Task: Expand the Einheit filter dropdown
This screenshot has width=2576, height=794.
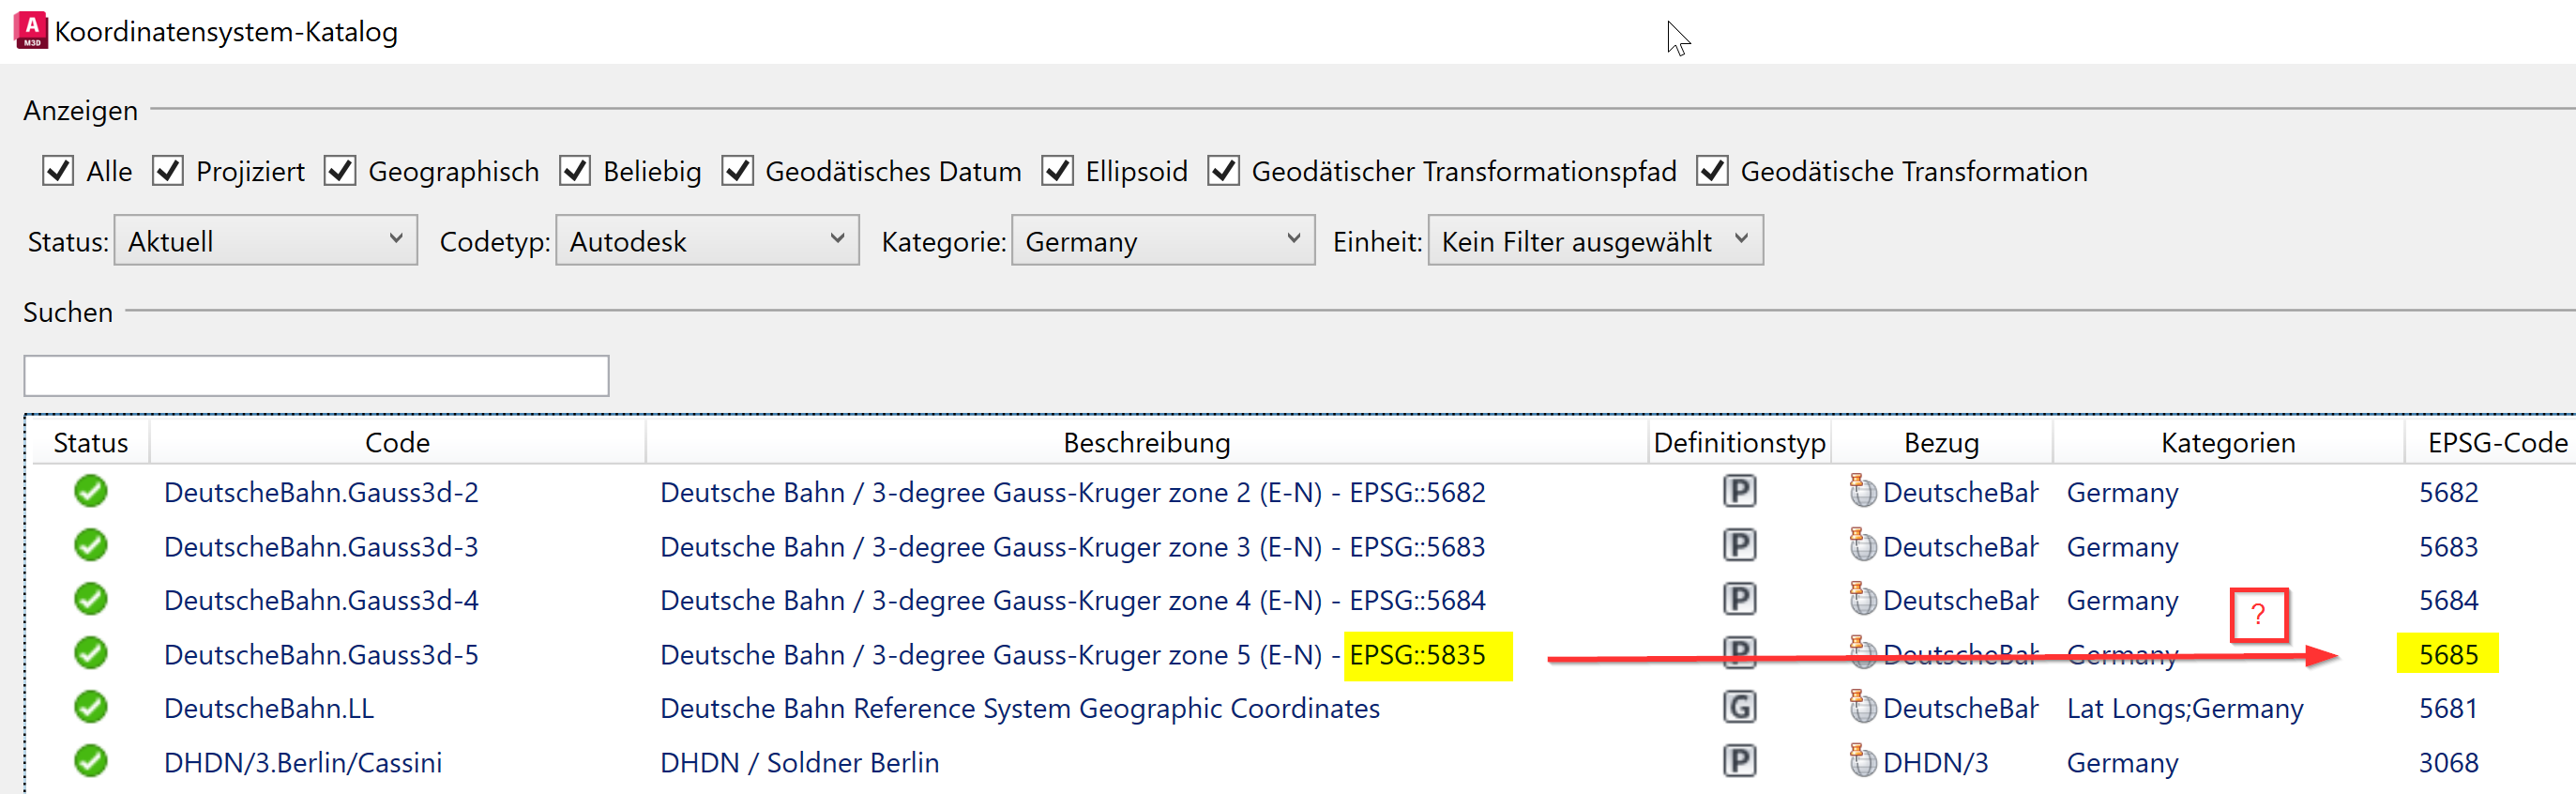Action: click(1594, 240)
